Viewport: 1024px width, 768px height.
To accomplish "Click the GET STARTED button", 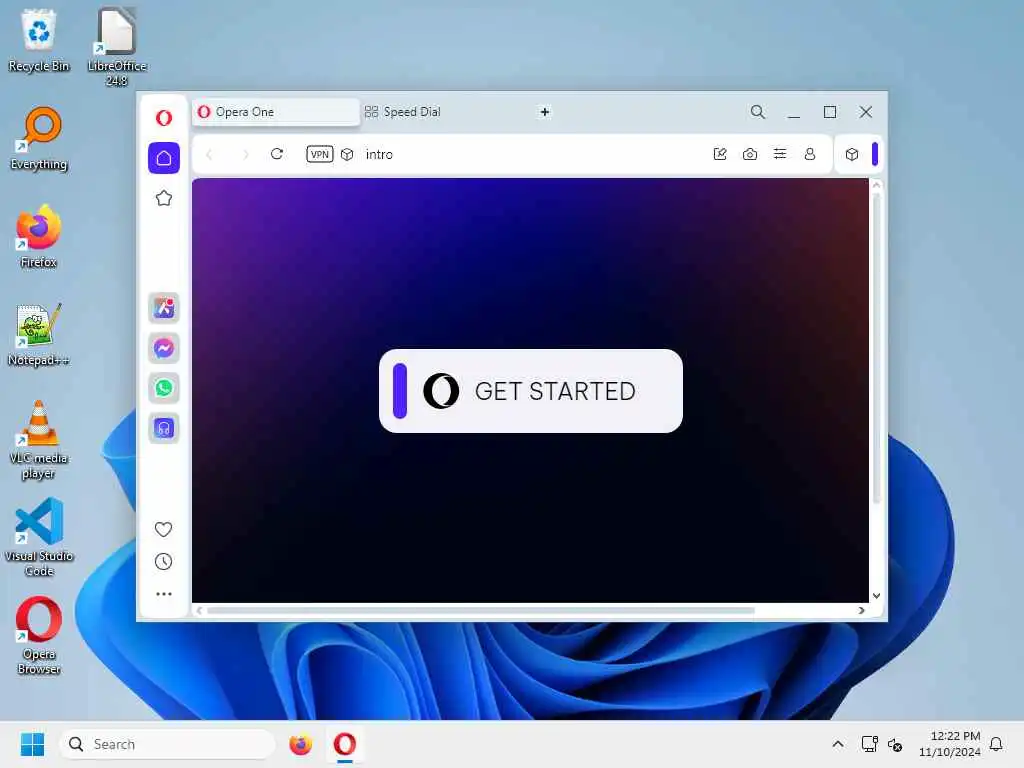I will pos(530,391).
